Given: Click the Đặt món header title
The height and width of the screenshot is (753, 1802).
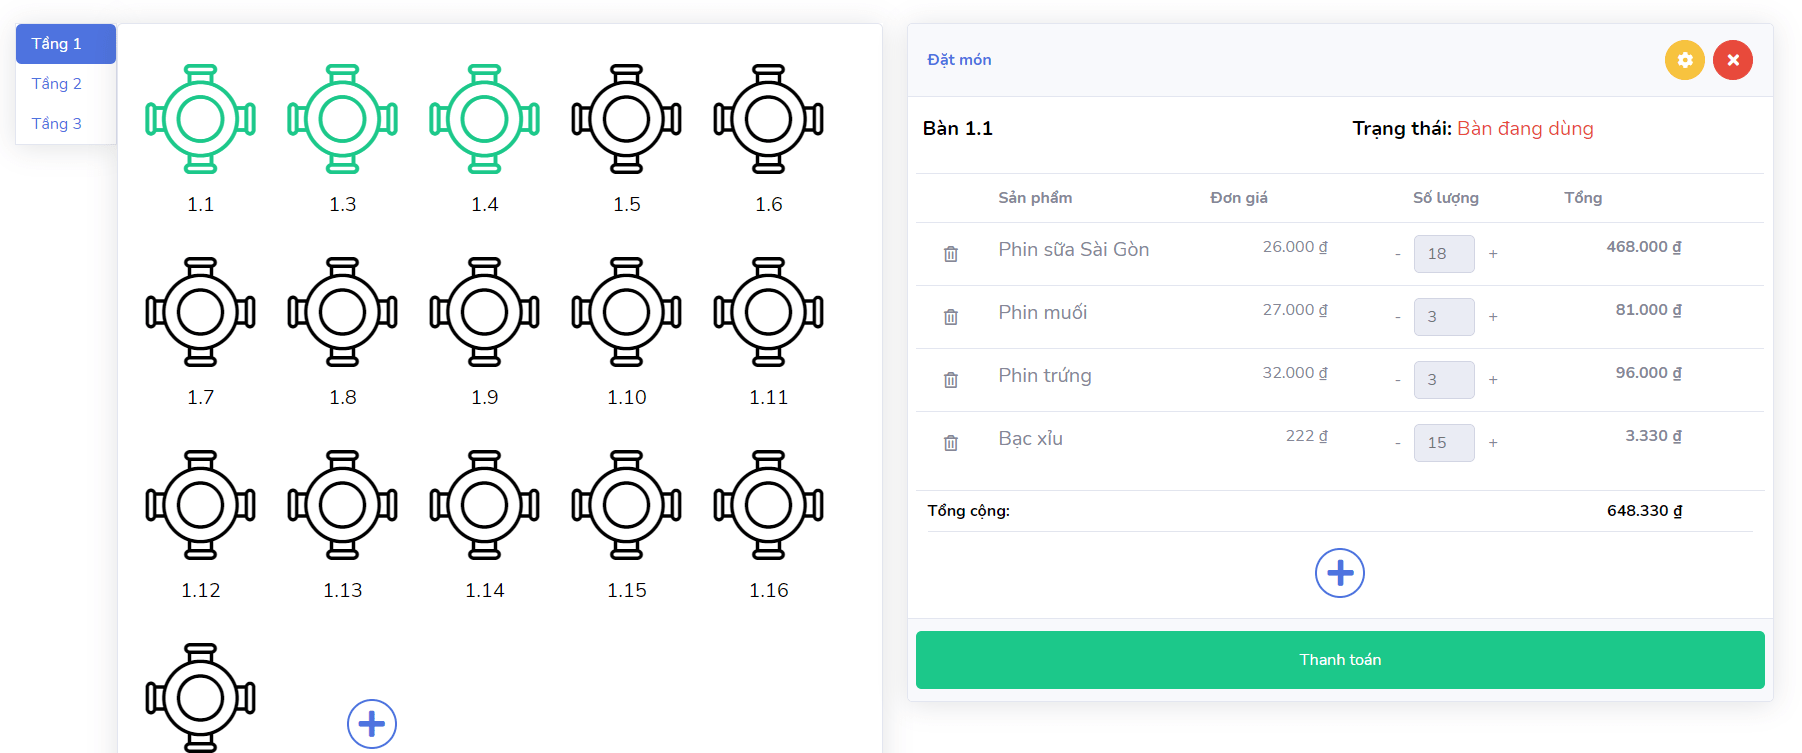Looking at the screenshot, I should click(x=959, y=60).
